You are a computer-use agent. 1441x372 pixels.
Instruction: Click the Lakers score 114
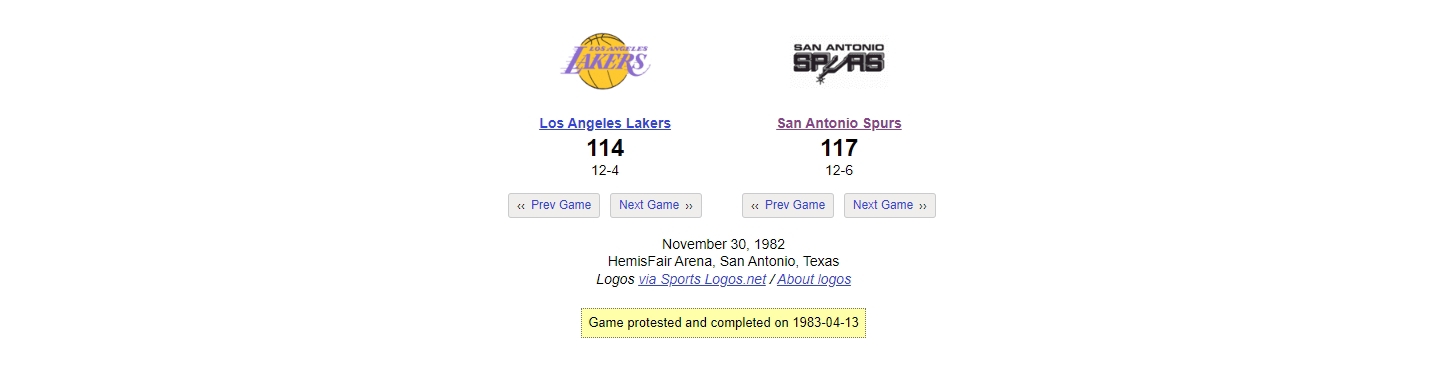tap(605, 149)
